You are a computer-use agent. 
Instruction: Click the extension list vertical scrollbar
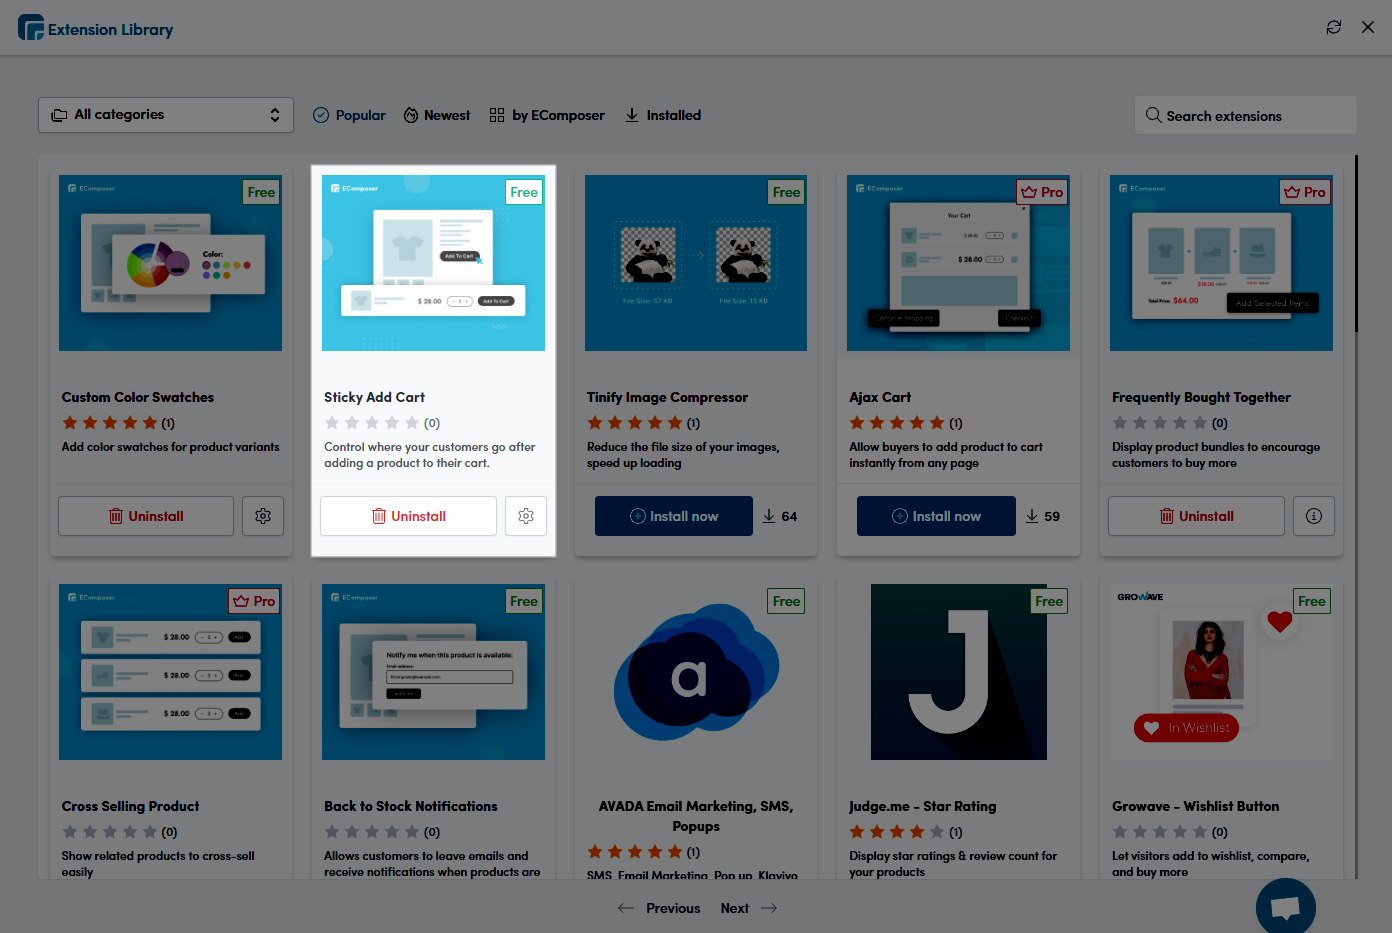coord(1356,243)
